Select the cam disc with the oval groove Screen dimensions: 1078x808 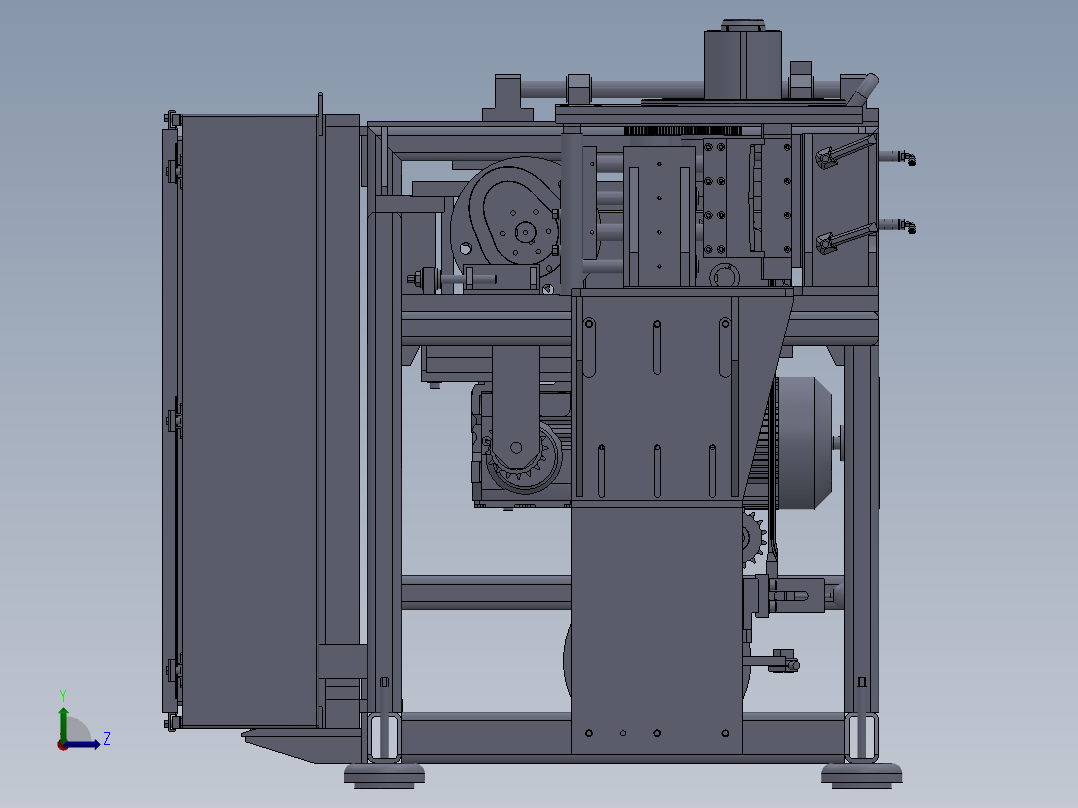pyautogui.click(x=507, y=219)
